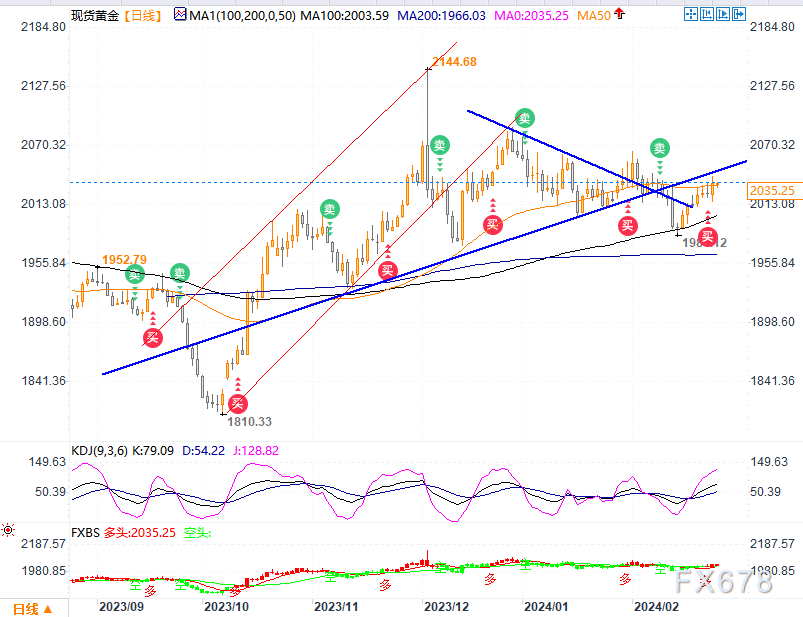
Task: Click the 【日线】 period label in the title
Action: point(143,15)
